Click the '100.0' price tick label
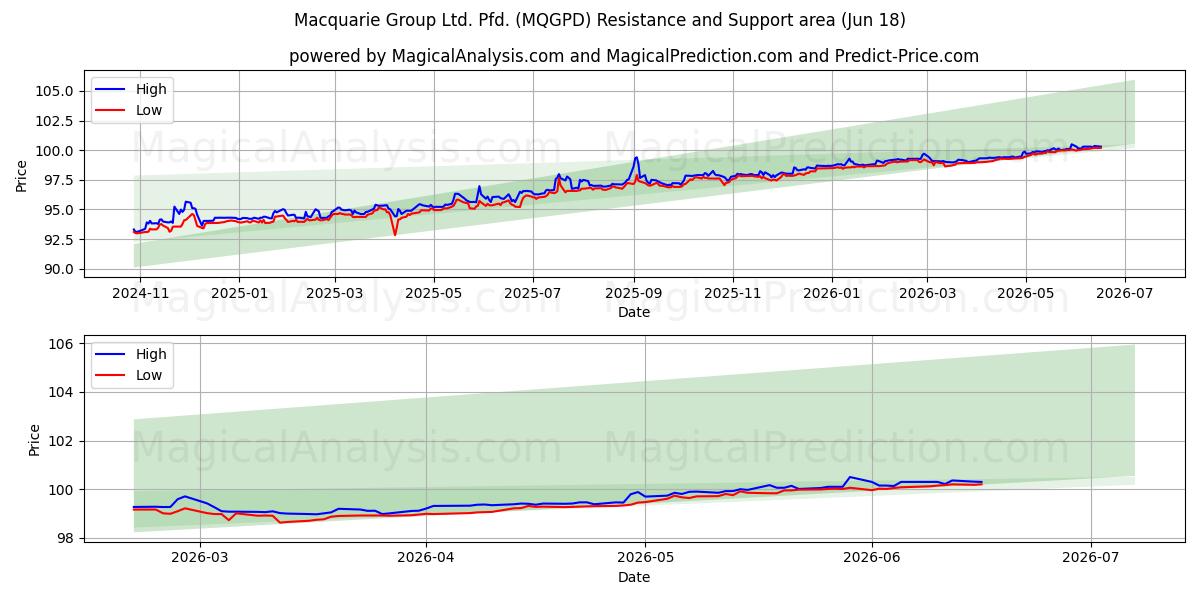 click(x=57, y=151)
